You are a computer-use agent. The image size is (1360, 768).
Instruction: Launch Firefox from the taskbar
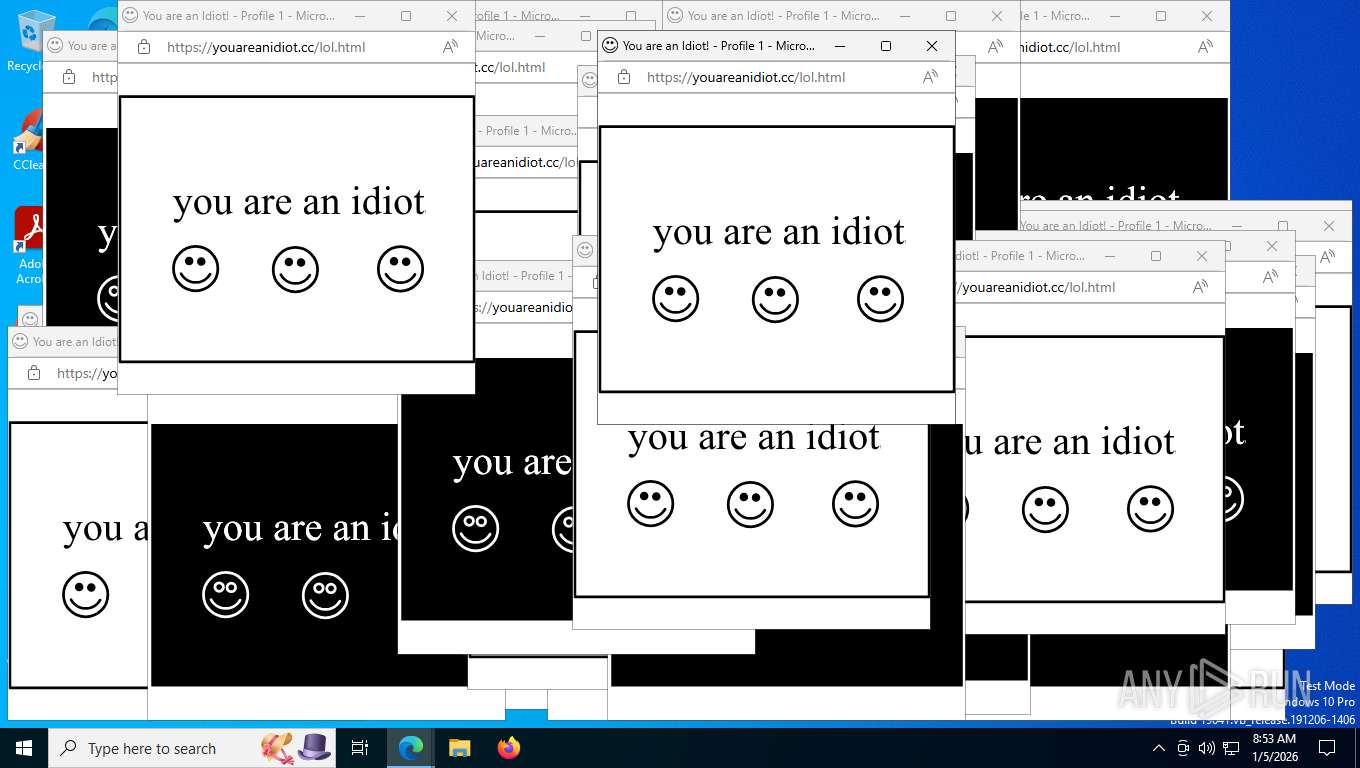point(509,748)
